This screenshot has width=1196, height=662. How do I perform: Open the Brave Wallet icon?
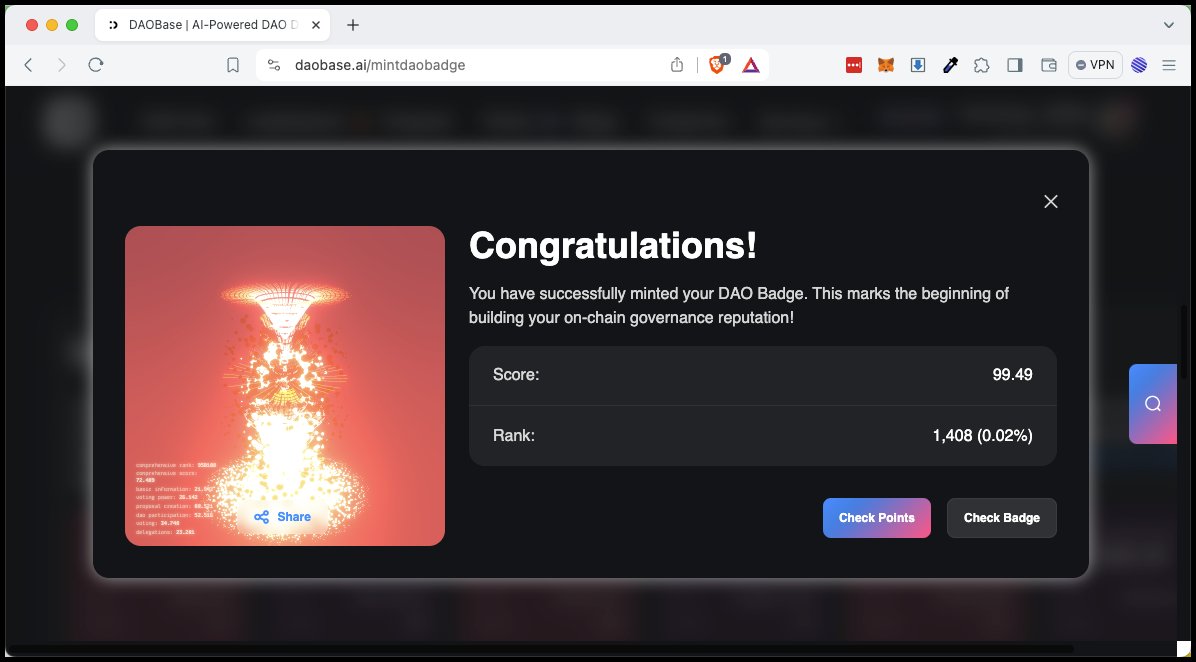tap(1048, 64)
